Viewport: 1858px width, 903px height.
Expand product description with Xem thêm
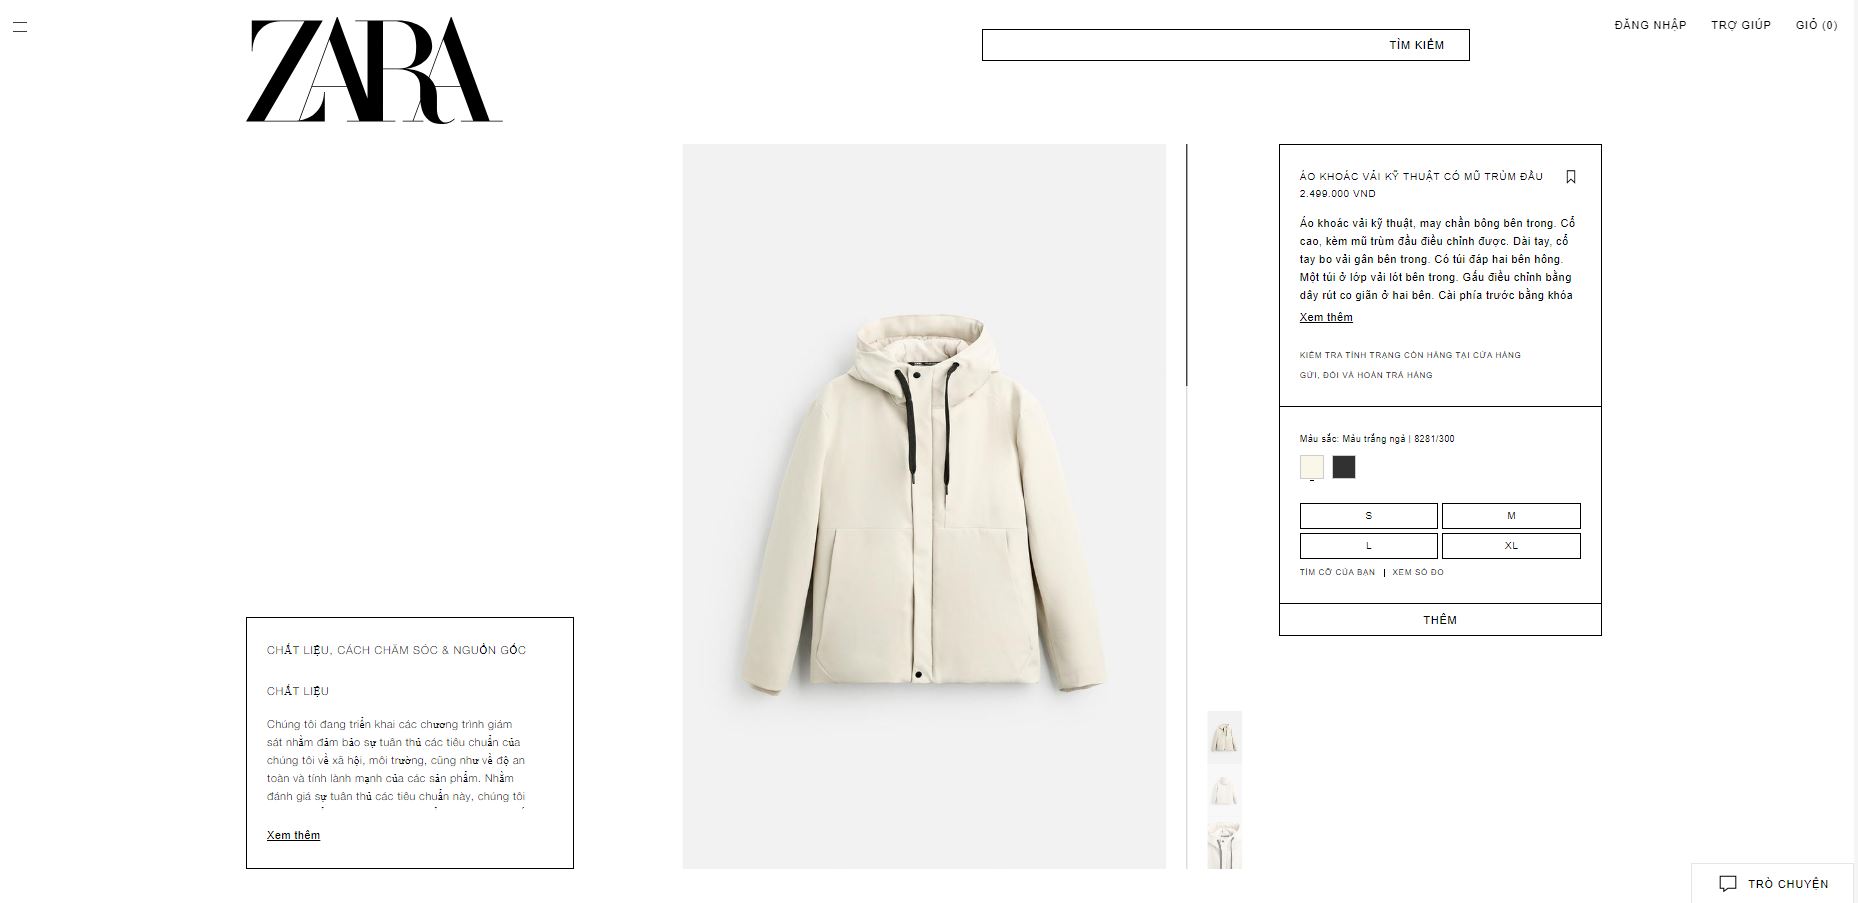(x=1326, y=317)
